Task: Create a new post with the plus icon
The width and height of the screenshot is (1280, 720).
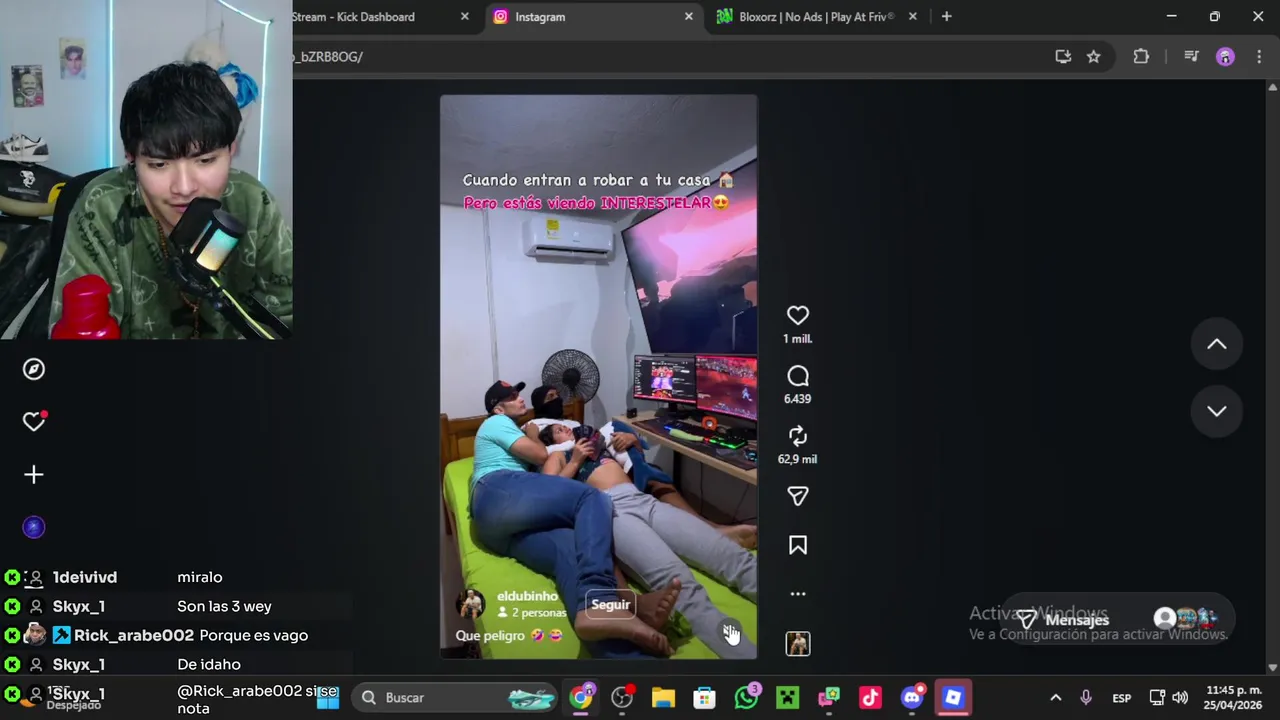Action: point(34,475)
